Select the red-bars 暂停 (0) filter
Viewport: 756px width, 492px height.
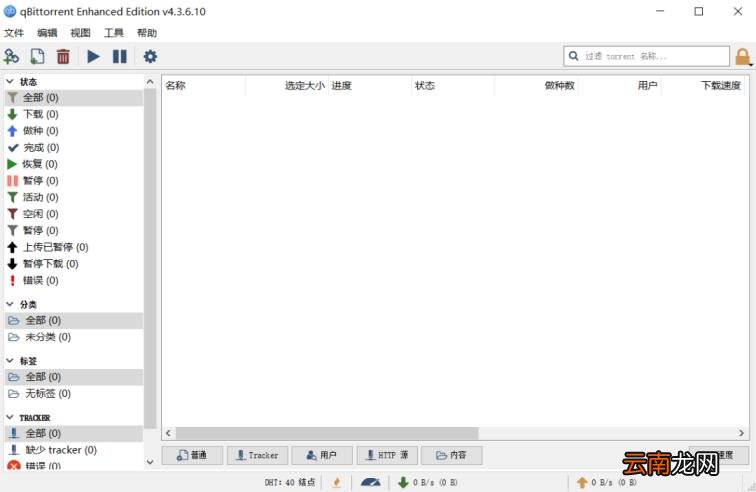point(74,181)
